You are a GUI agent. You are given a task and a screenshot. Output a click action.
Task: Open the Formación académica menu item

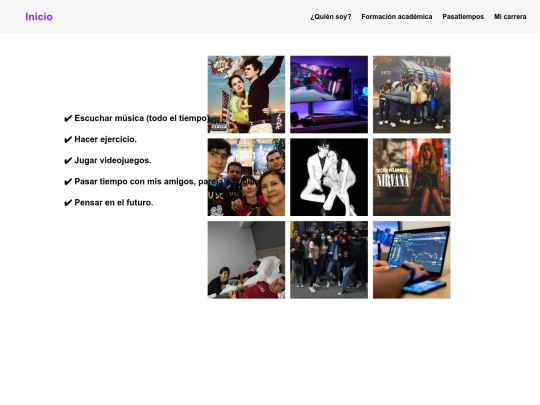pos(397,17)
